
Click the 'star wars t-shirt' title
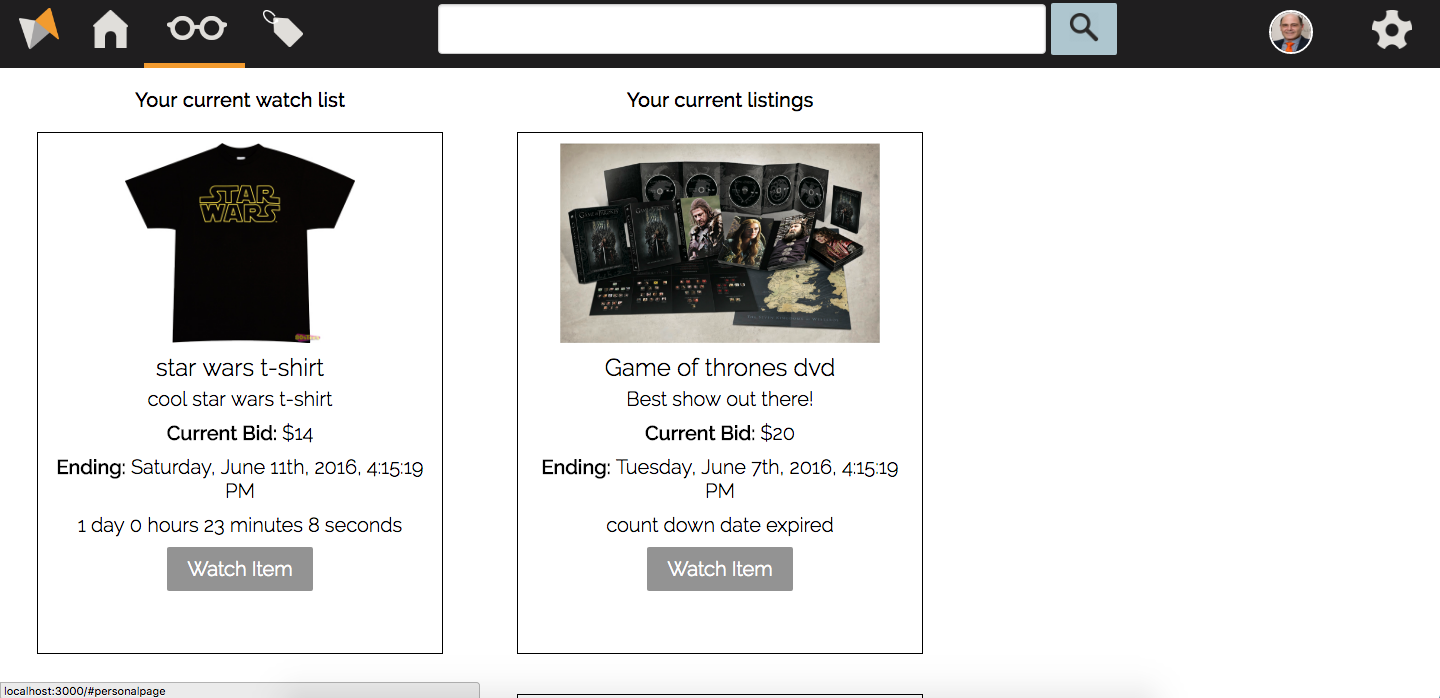(x=240, y=368)
